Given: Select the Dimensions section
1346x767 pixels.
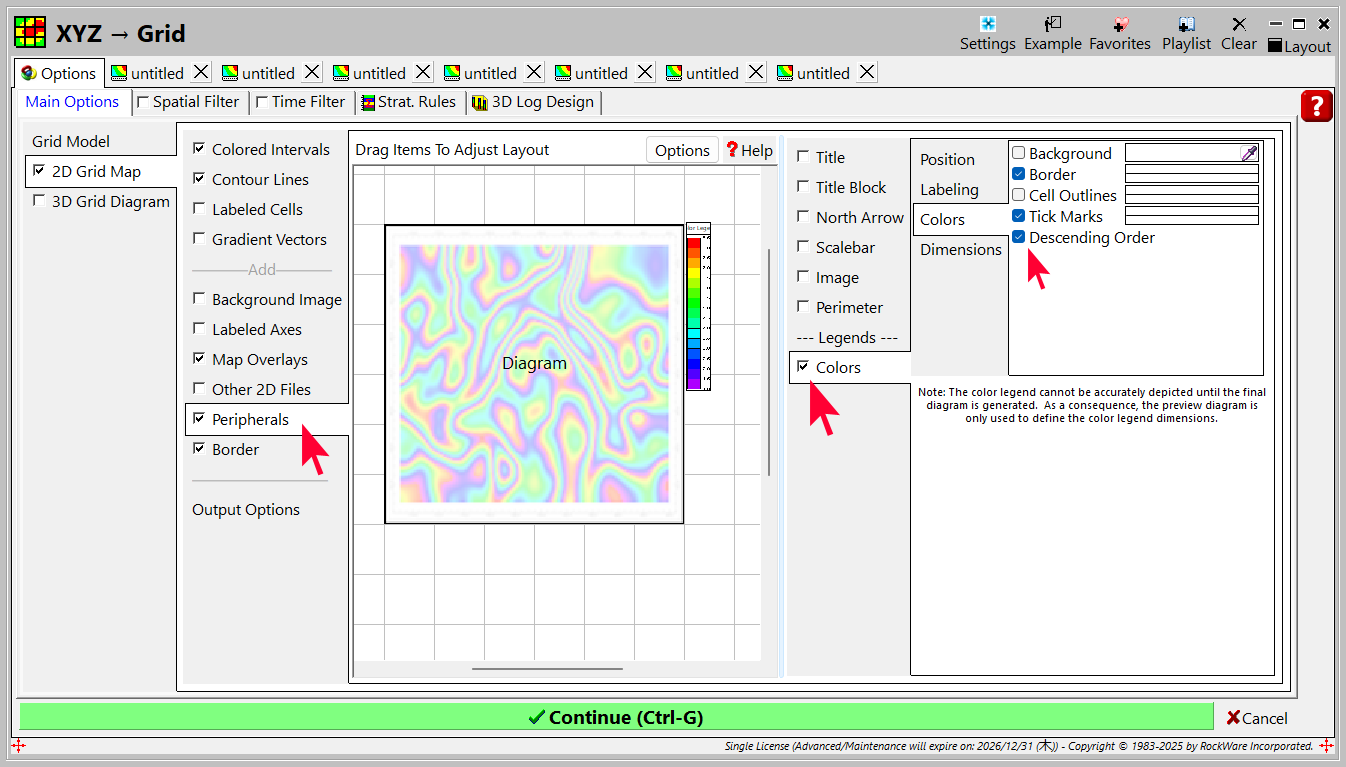Looking at the screenshot, I should pyautogui.click(x=960, y=250).
